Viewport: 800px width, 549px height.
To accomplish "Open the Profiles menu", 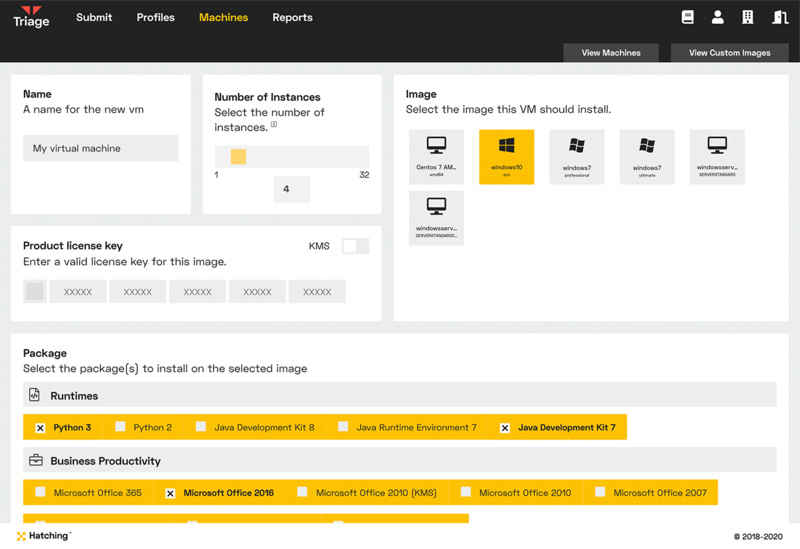I will 156,17.
